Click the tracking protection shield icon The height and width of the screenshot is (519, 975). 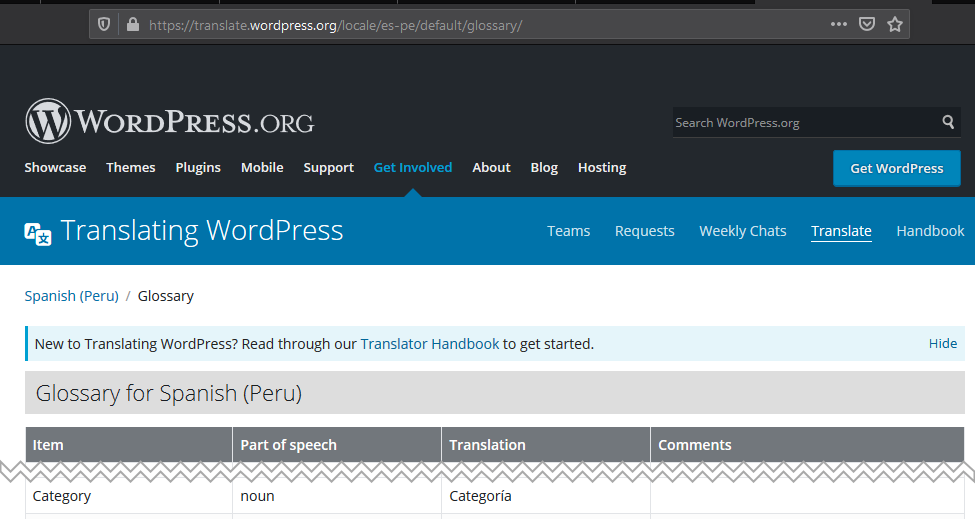click(x=104, y=24)
